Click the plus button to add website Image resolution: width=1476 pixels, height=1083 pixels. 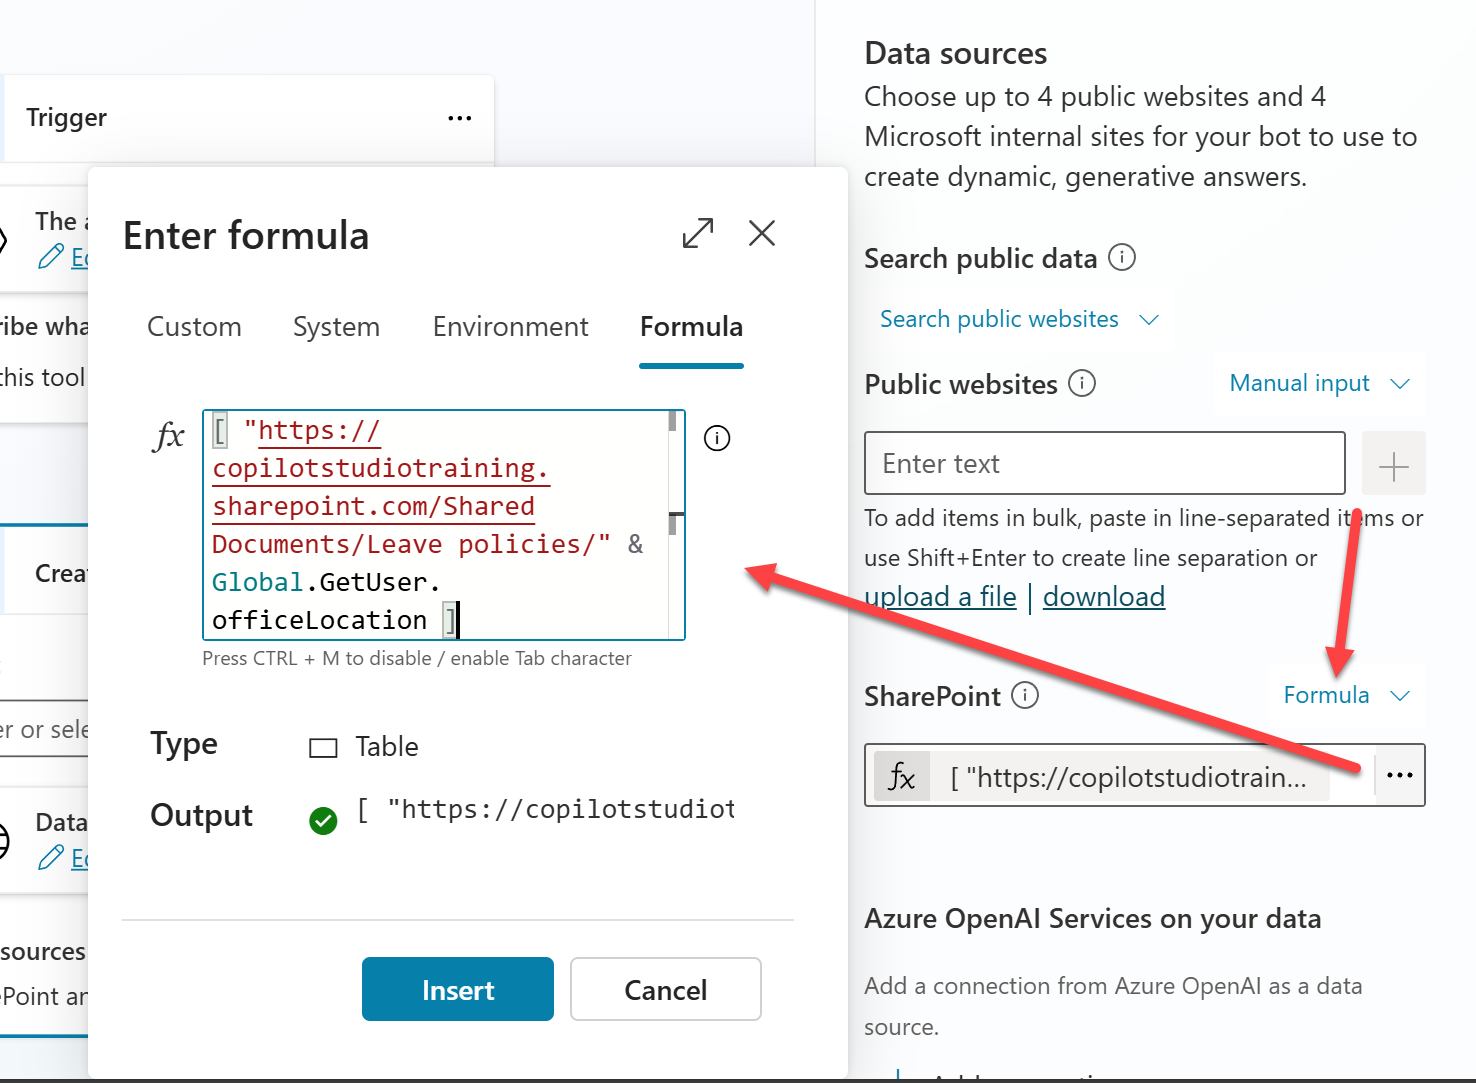point(1393,464)
